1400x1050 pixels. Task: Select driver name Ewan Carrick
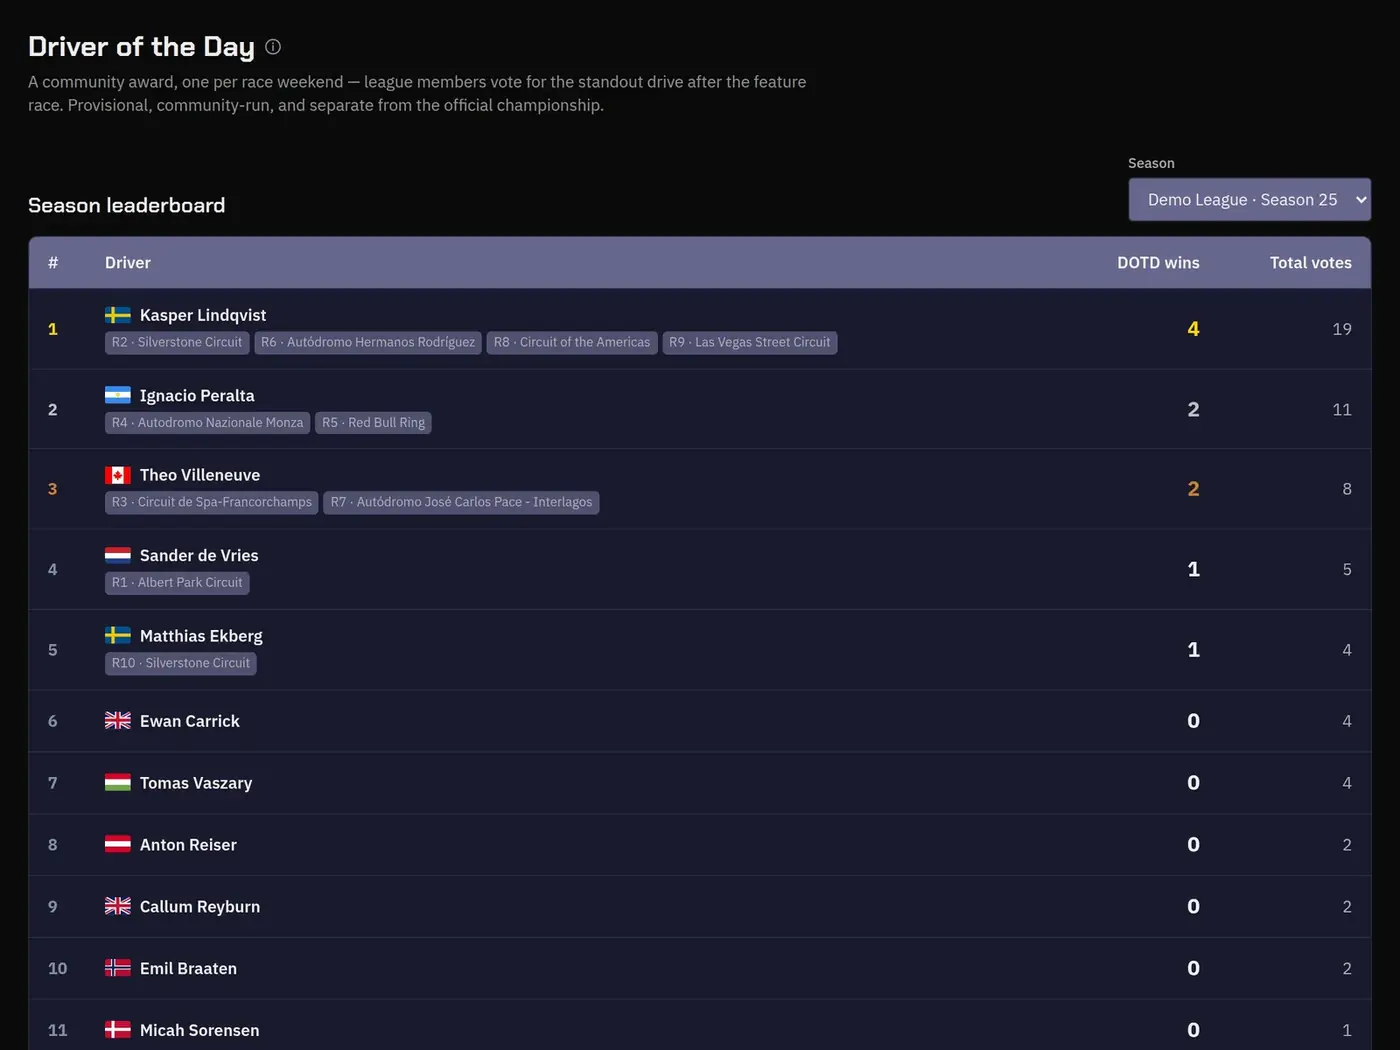pyautogui.click(x=190, y=721)
